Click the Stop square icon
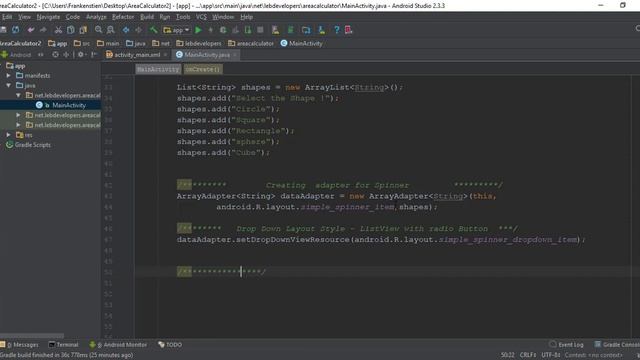Image resolution: width=640 pixels, height=360 pixels. click(x=260, y=30)
